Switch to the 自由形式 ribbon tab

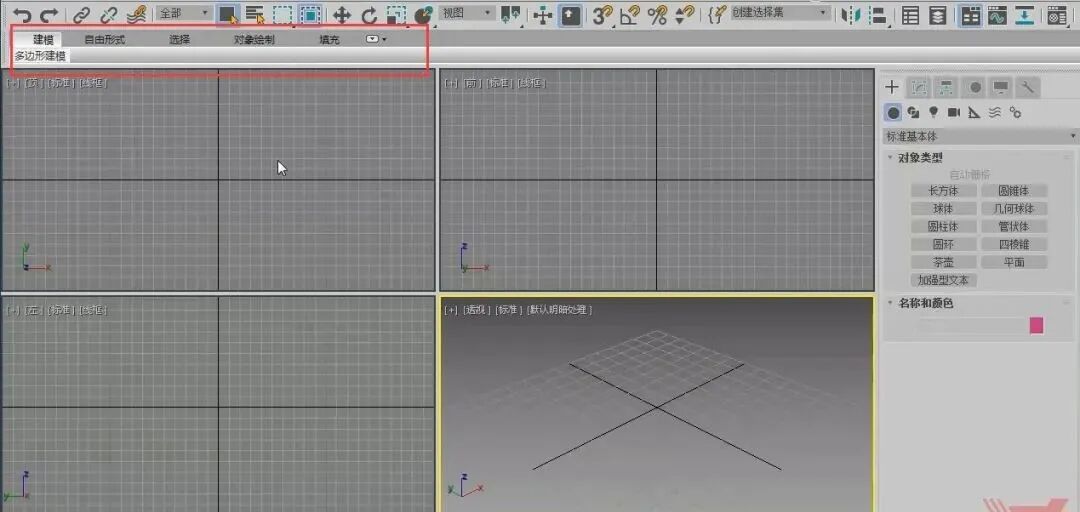click(x=105, y=40)
